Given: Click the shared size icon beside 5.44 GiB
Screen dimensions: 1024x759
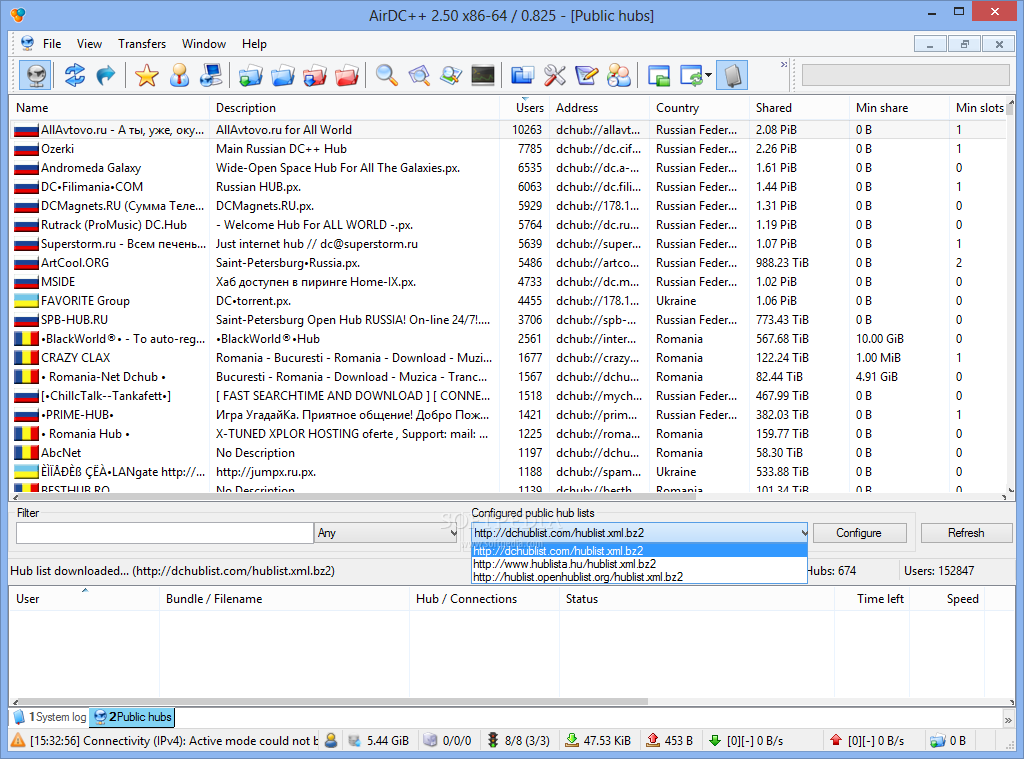Looking at the screenshot, I should point(355,740).
